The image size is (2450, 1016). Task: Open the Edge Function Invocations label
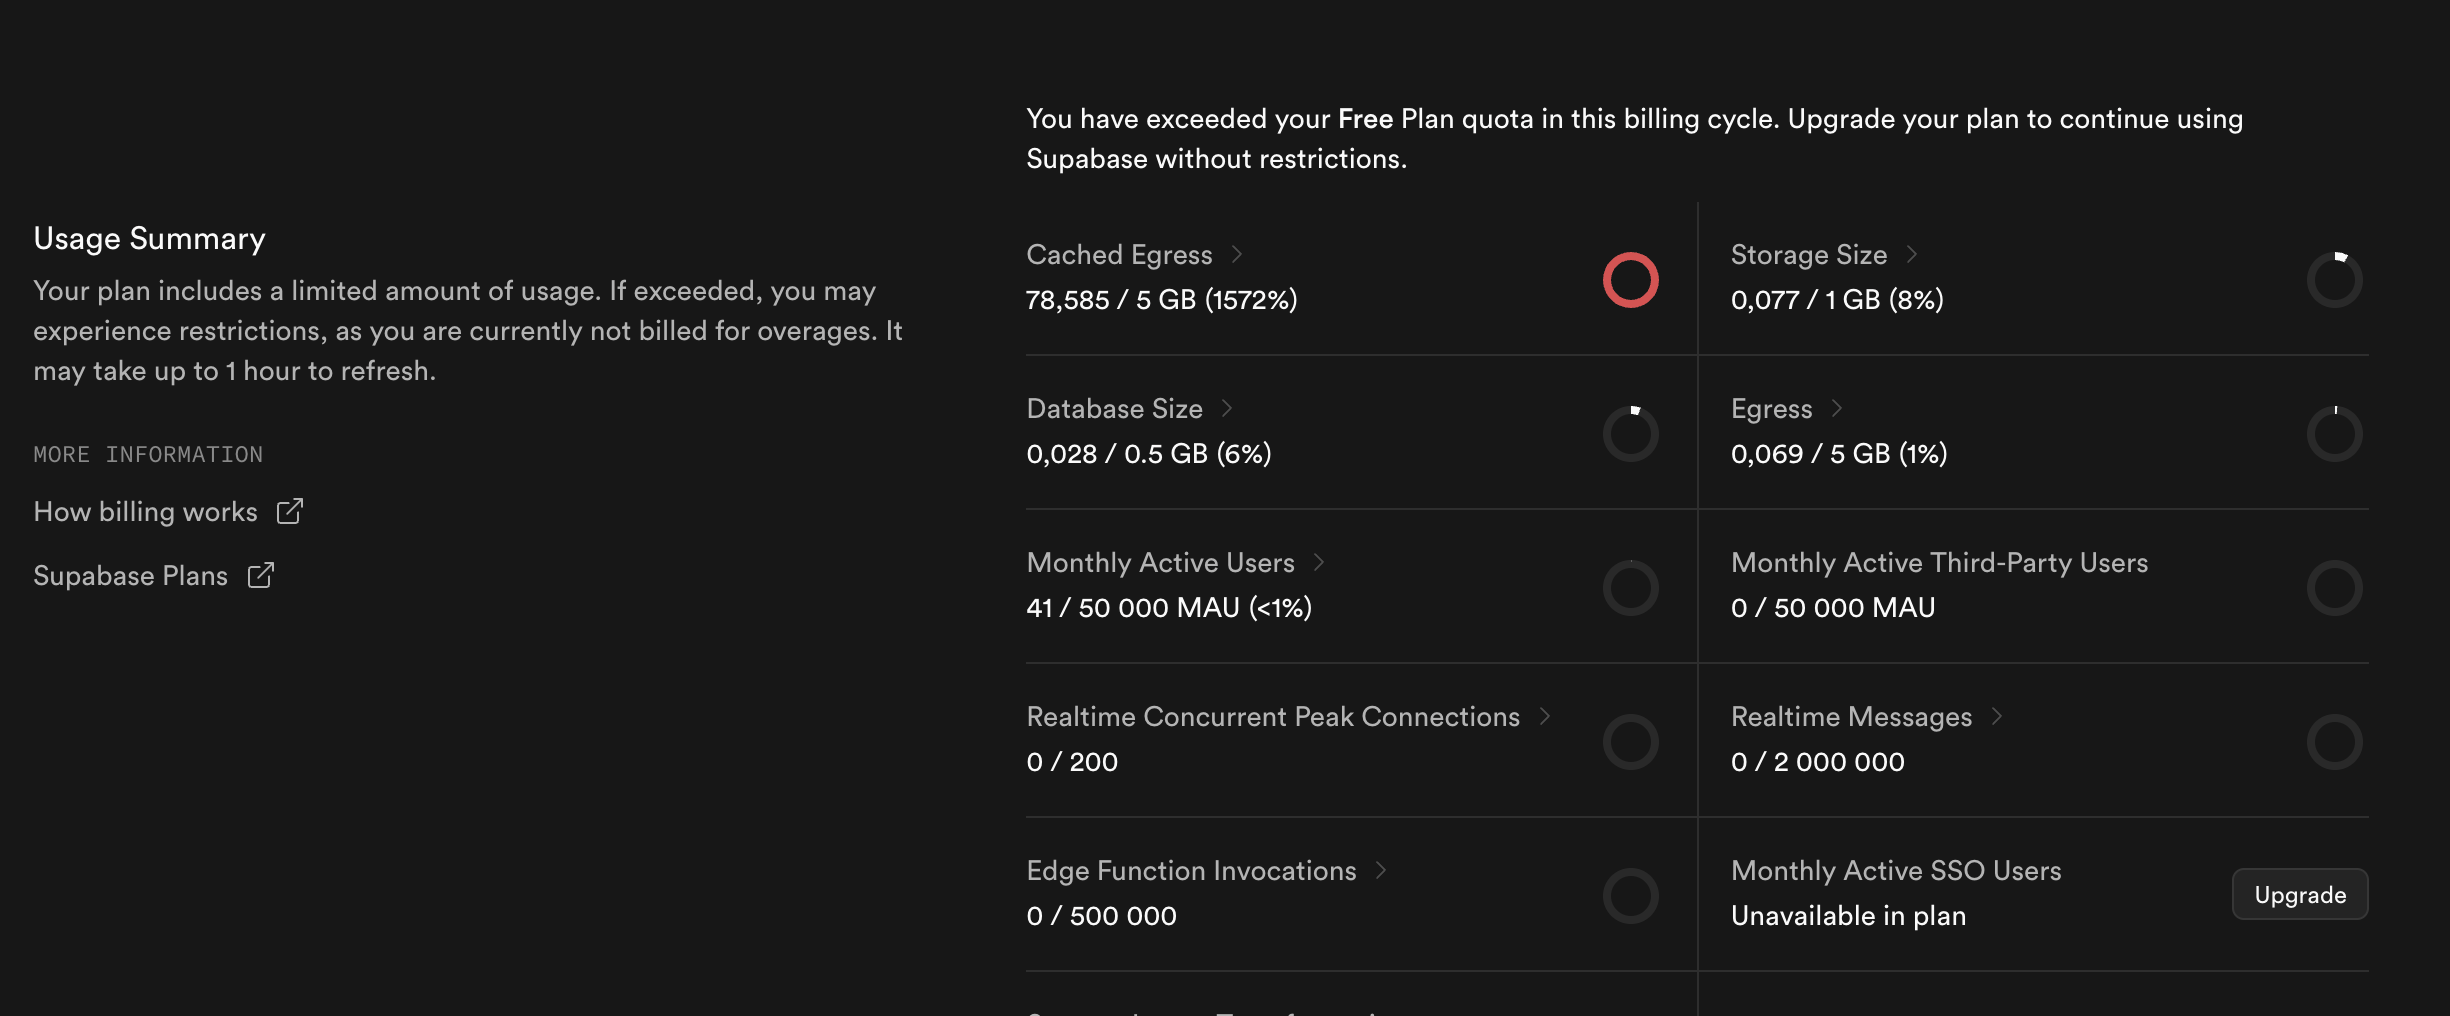point(1191,871)
